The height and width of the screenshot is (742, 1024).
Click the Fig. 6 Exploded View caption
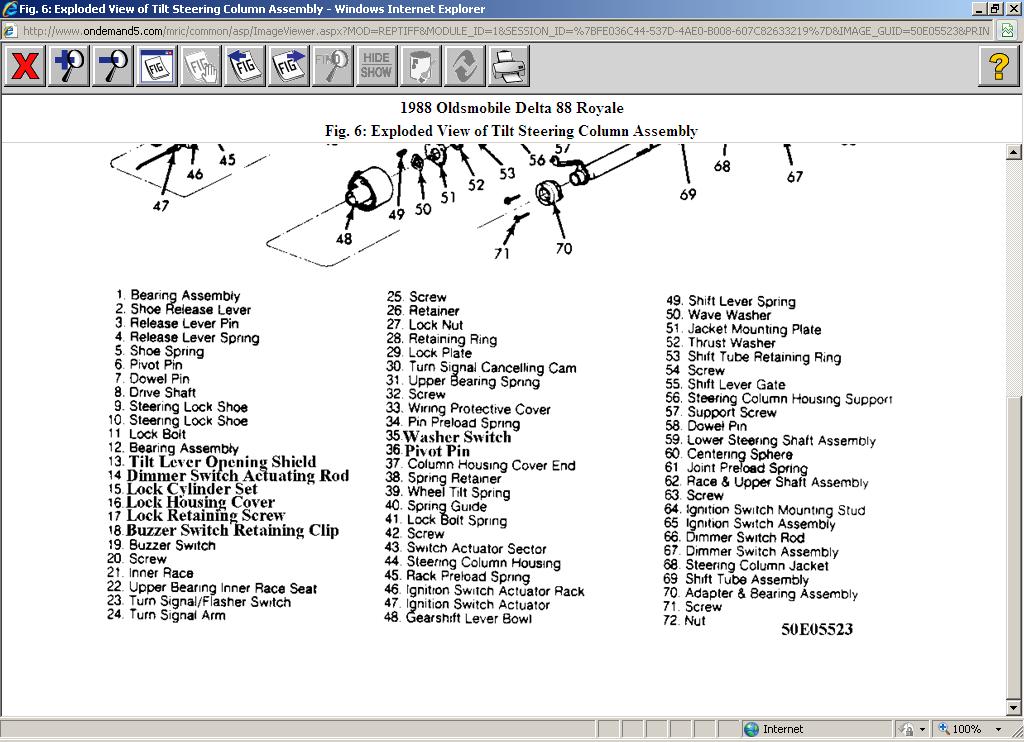coord(511,131)
